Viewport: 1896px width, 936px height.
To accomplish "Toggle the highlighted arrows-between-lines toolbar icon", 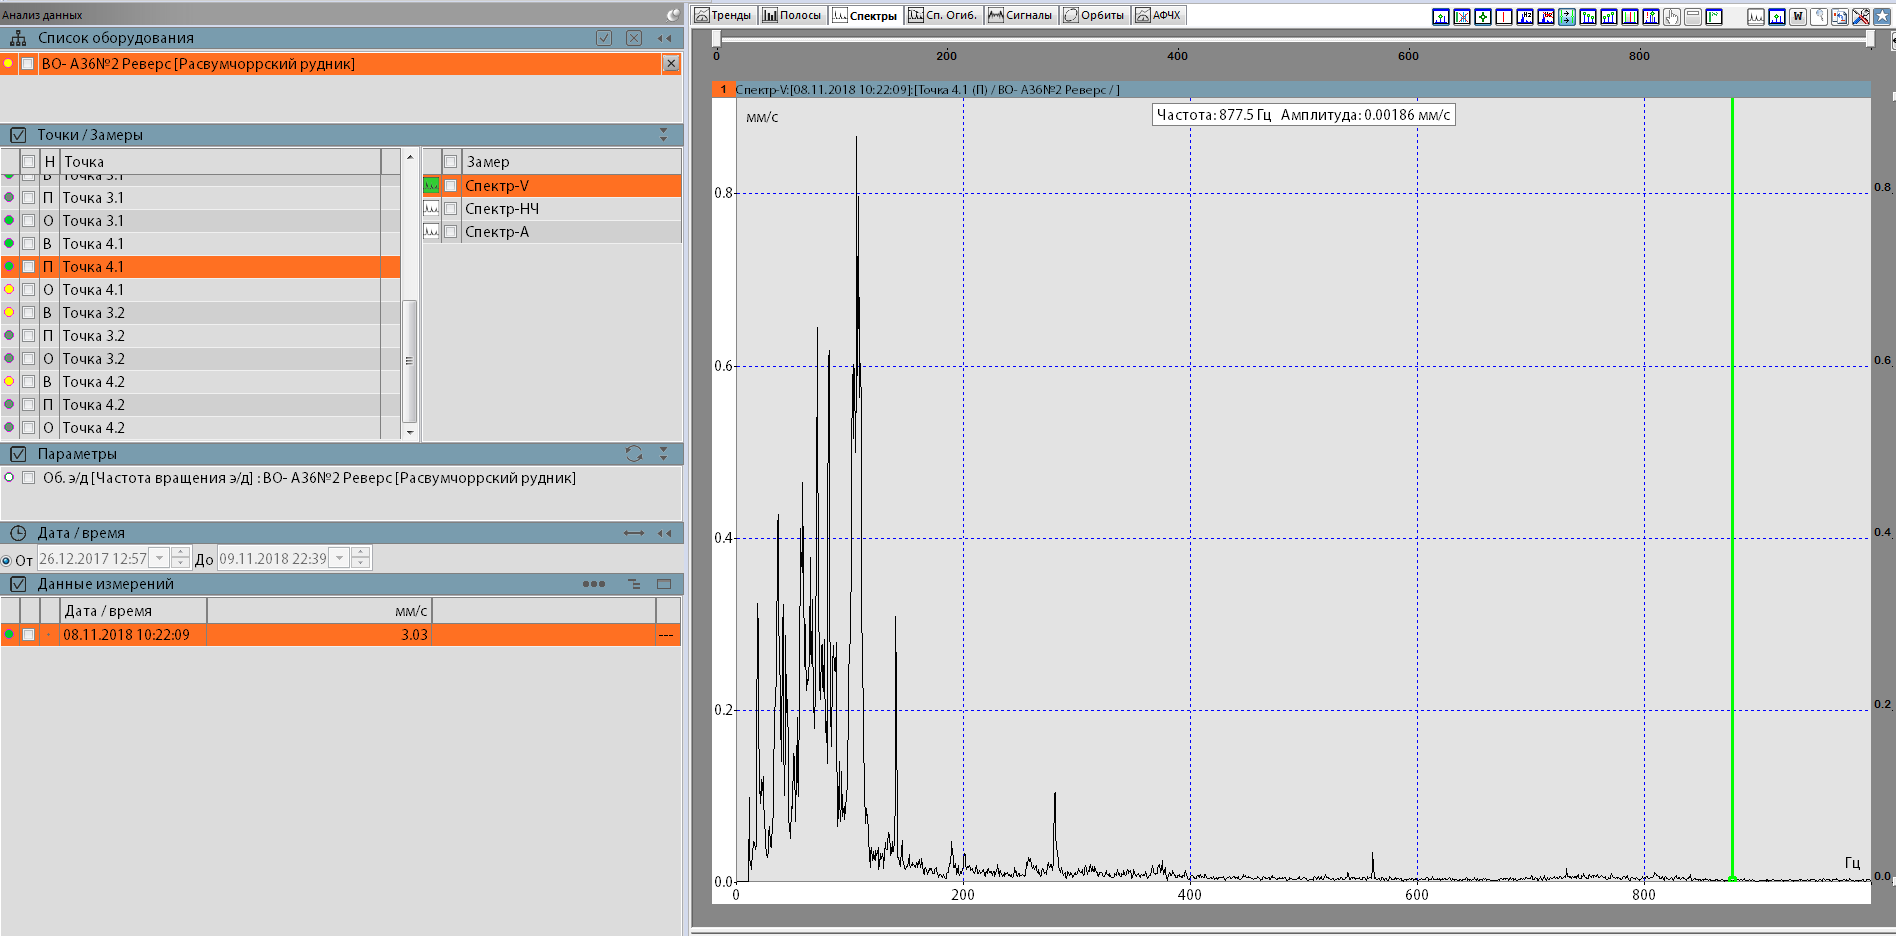I will pyautogui.click(x=1567, y=16).
